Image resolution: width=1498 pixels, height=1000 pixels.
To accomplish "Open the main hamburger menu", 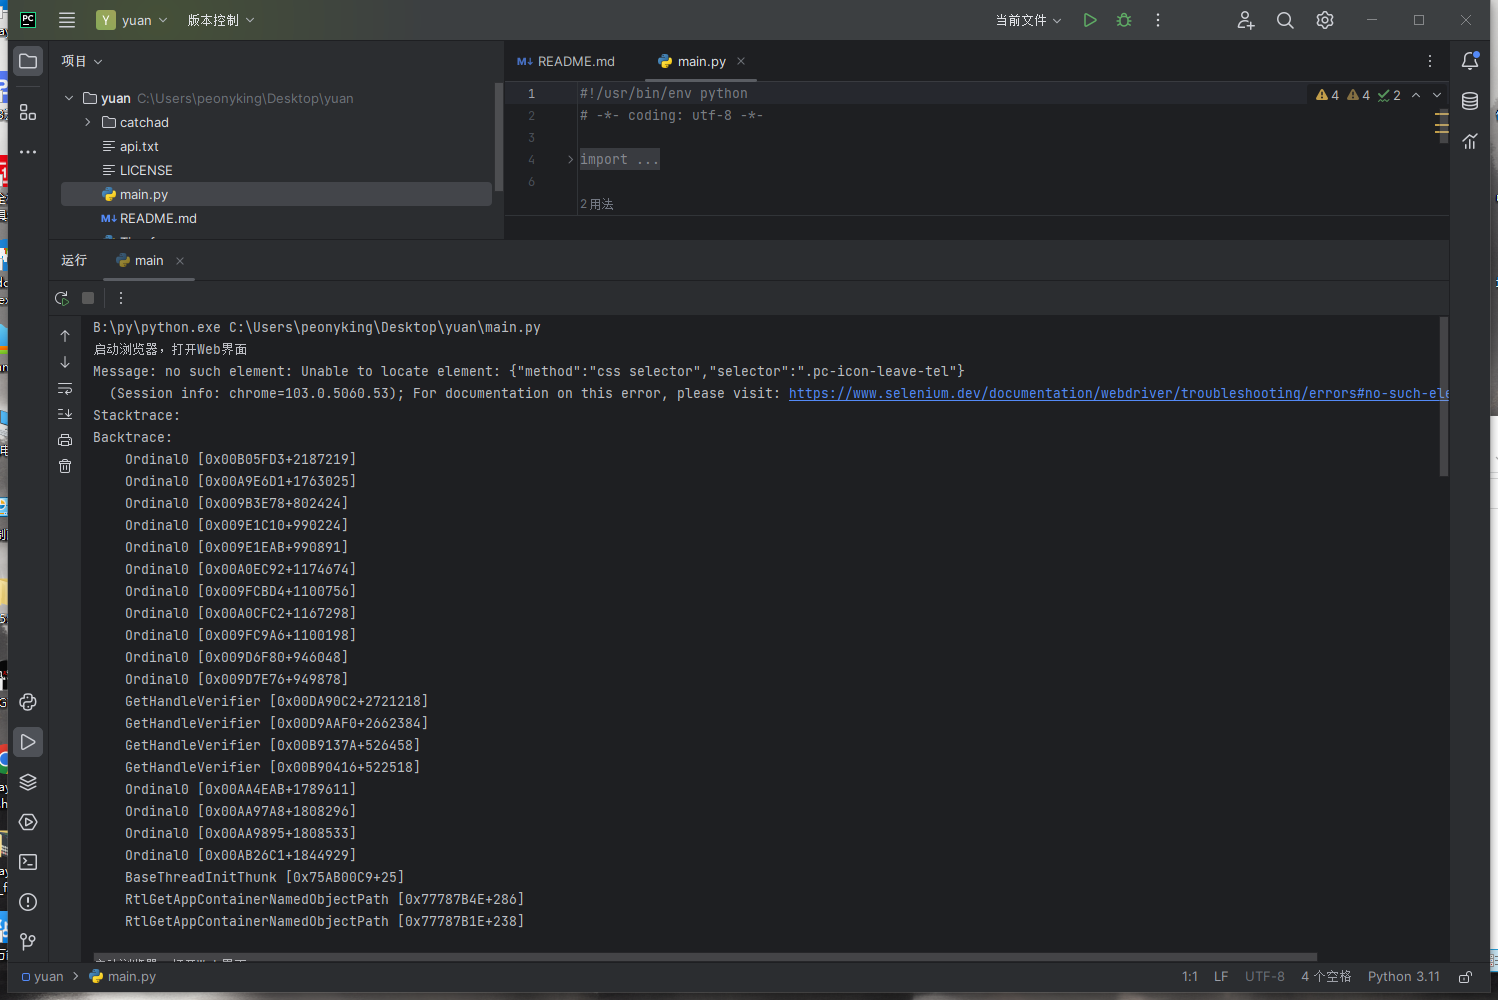I will [x=66, y=19].
